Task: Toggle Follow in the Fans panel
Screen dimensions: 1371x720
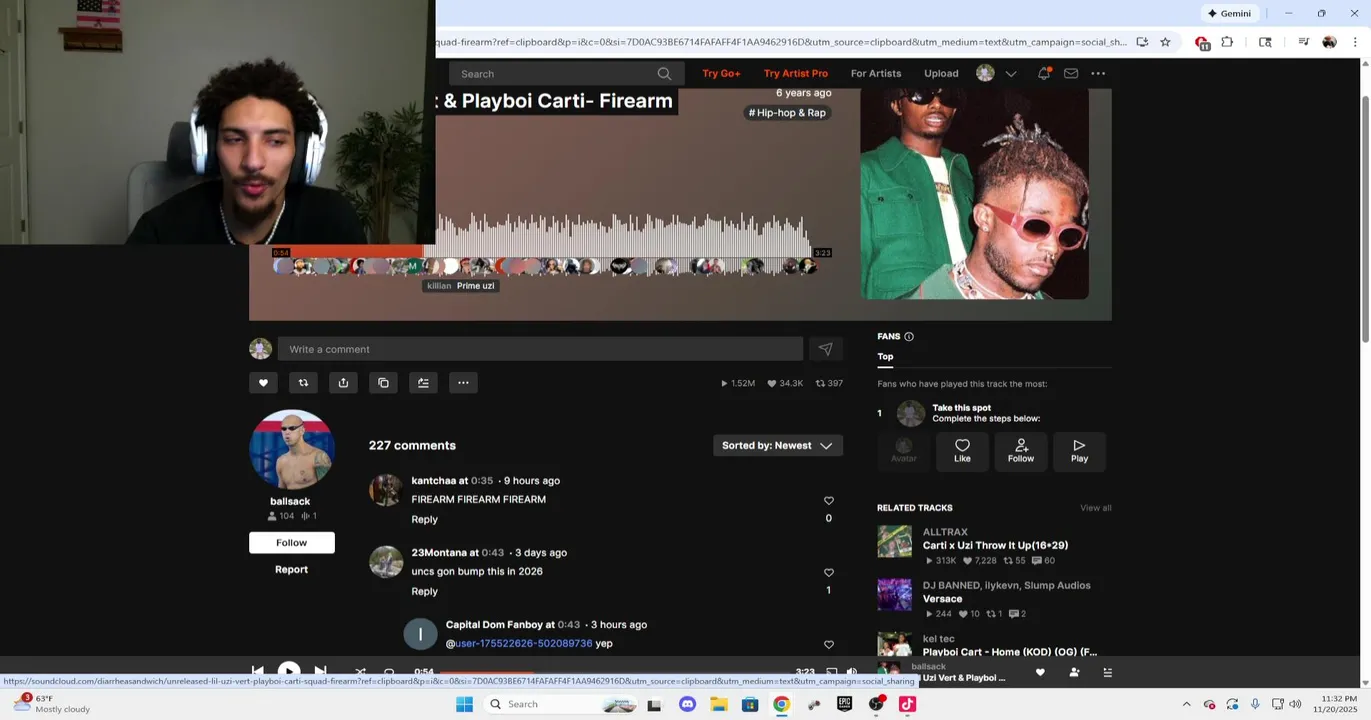Action: 1021,451
